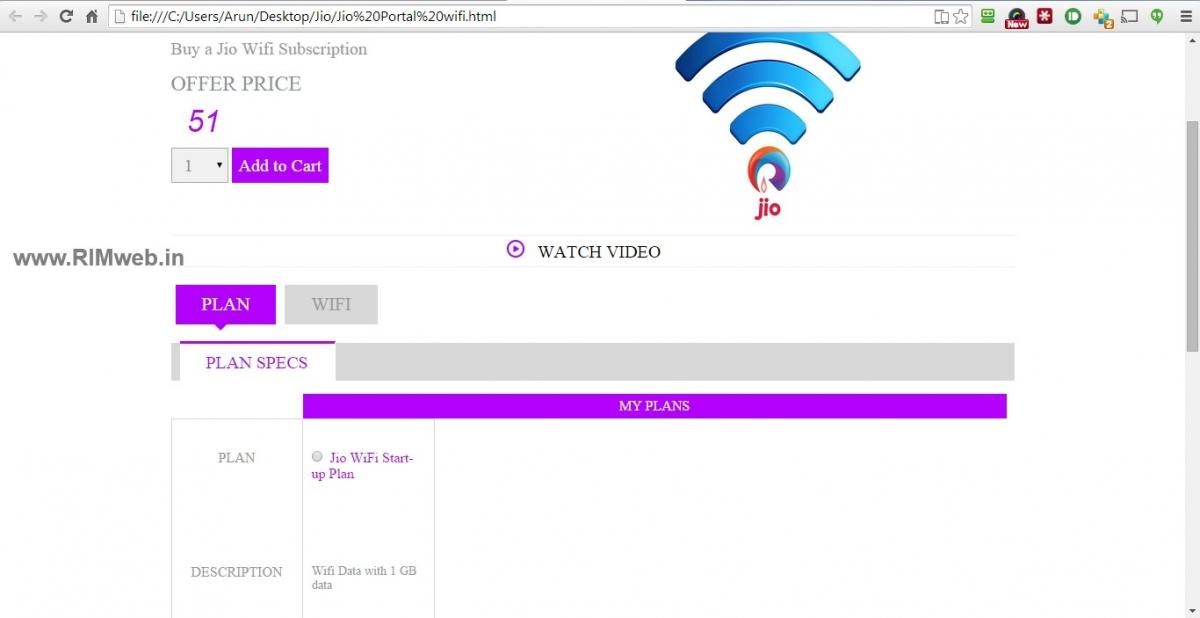Open the green Pushbullet extension icon
1200x618 pixels.
[1073, 16]
